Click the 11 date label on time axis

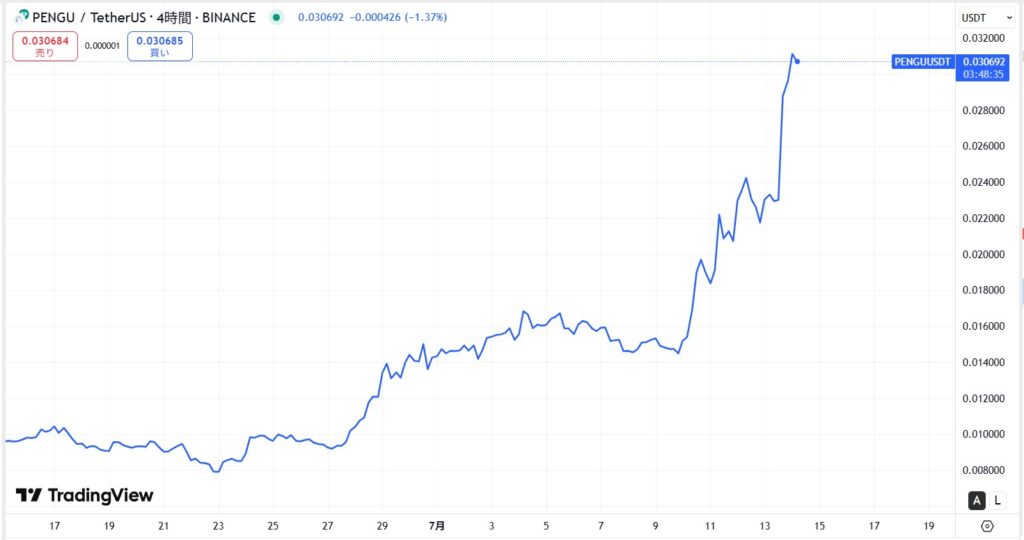(x=710, y=526)
